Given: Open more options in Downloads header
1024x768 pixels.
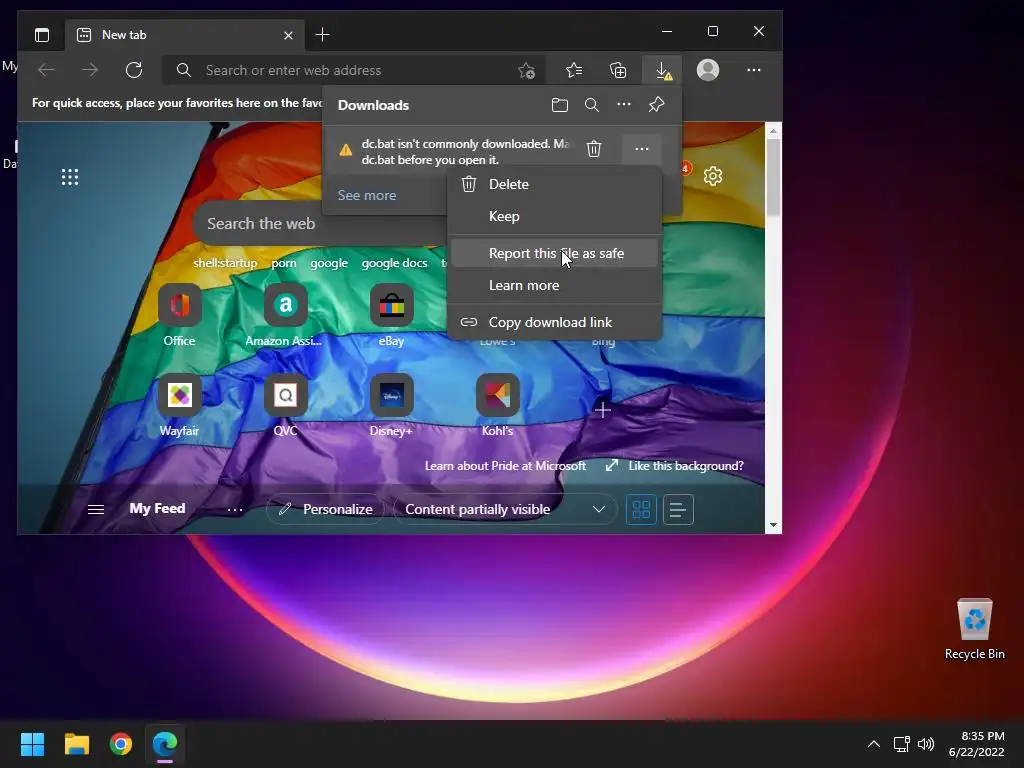Looking at the screenshot, I should [x=624, y=104].
